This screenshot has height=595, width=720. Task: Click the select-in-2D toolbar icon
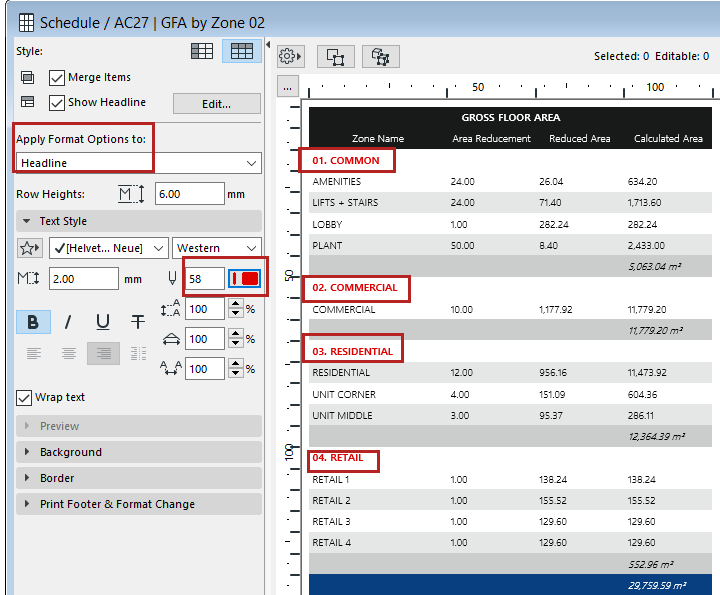pyautogui.click(x=336, y=57)
